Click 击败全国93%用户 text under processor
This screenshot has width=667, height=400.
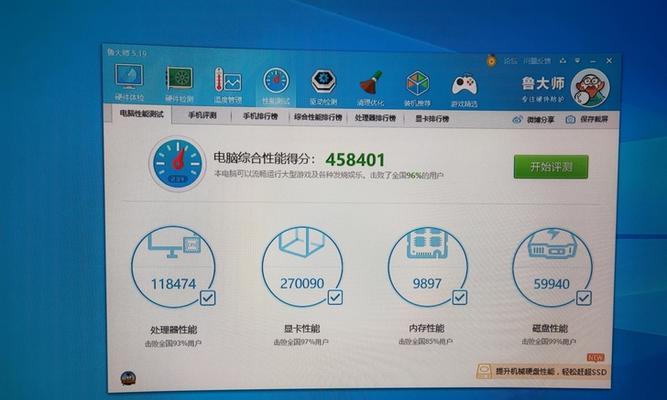tap(173, 343)
